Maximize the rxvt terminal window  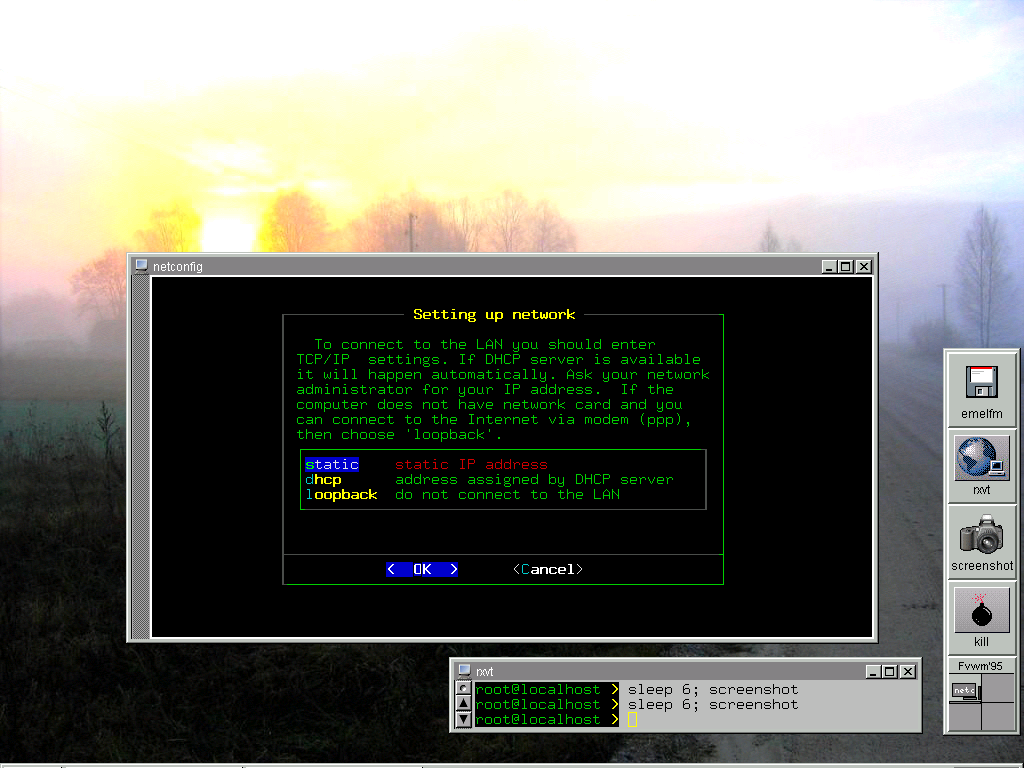[889, 671]
